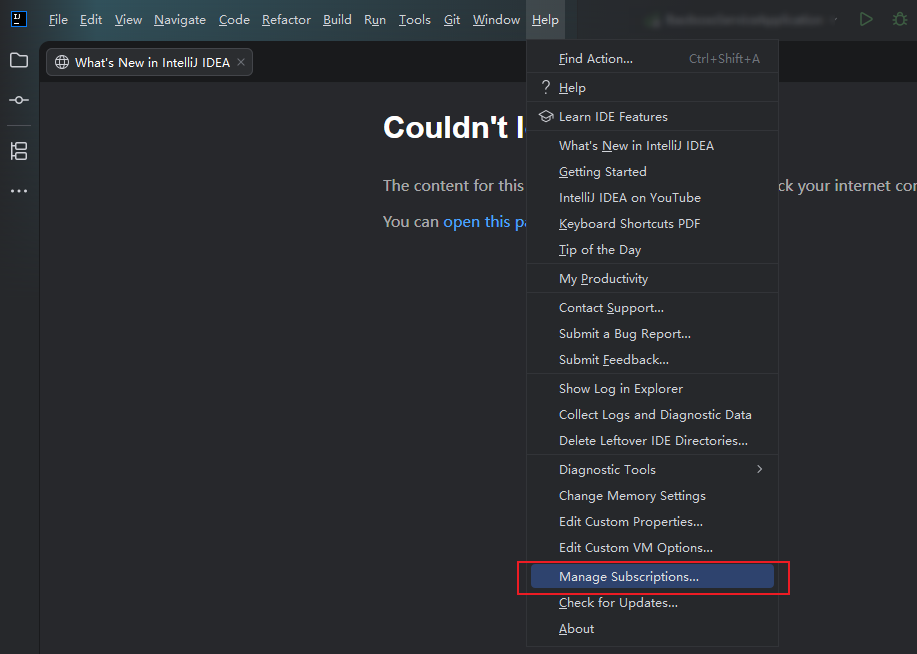Image resolution: width=917 pixels, height=654 pixels.
Task: Open the Project tool window folder icon
Action: click(19, 60)
